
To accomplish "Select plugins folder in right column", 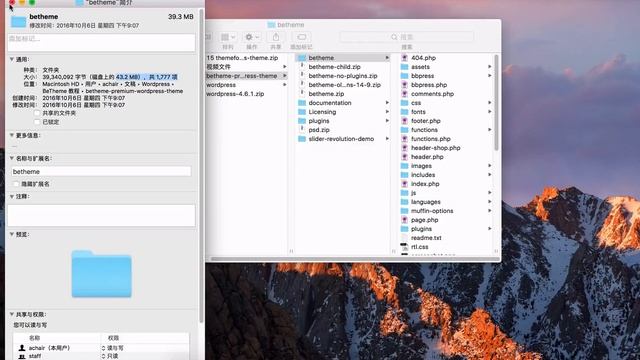I will tap(446, 229).
